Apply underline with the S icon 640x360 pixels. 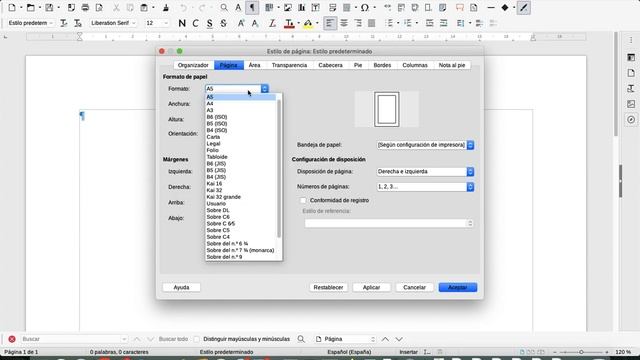[209, 23]
